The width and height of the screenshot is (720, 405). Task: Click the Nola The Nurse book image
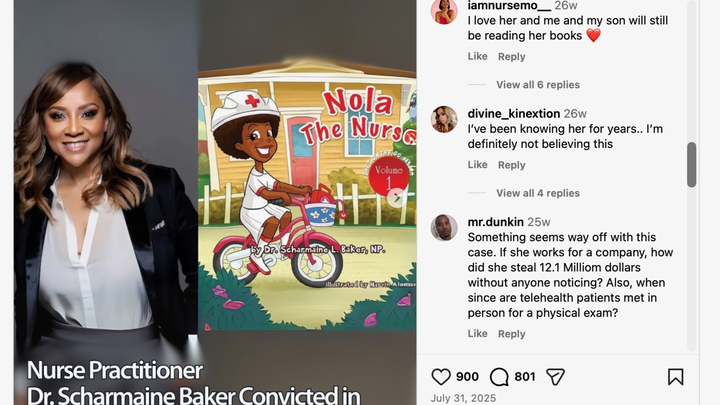307,195
